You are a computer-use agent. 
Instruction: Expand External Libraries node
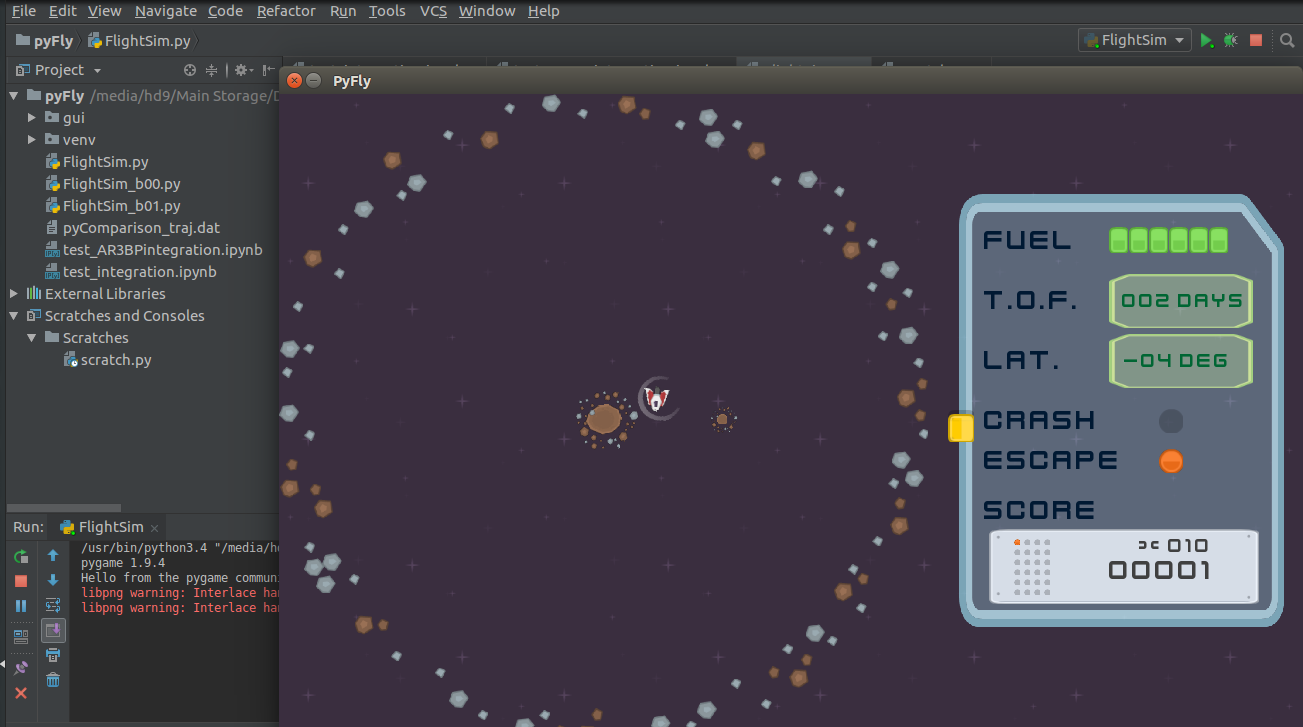click(14, 294)
